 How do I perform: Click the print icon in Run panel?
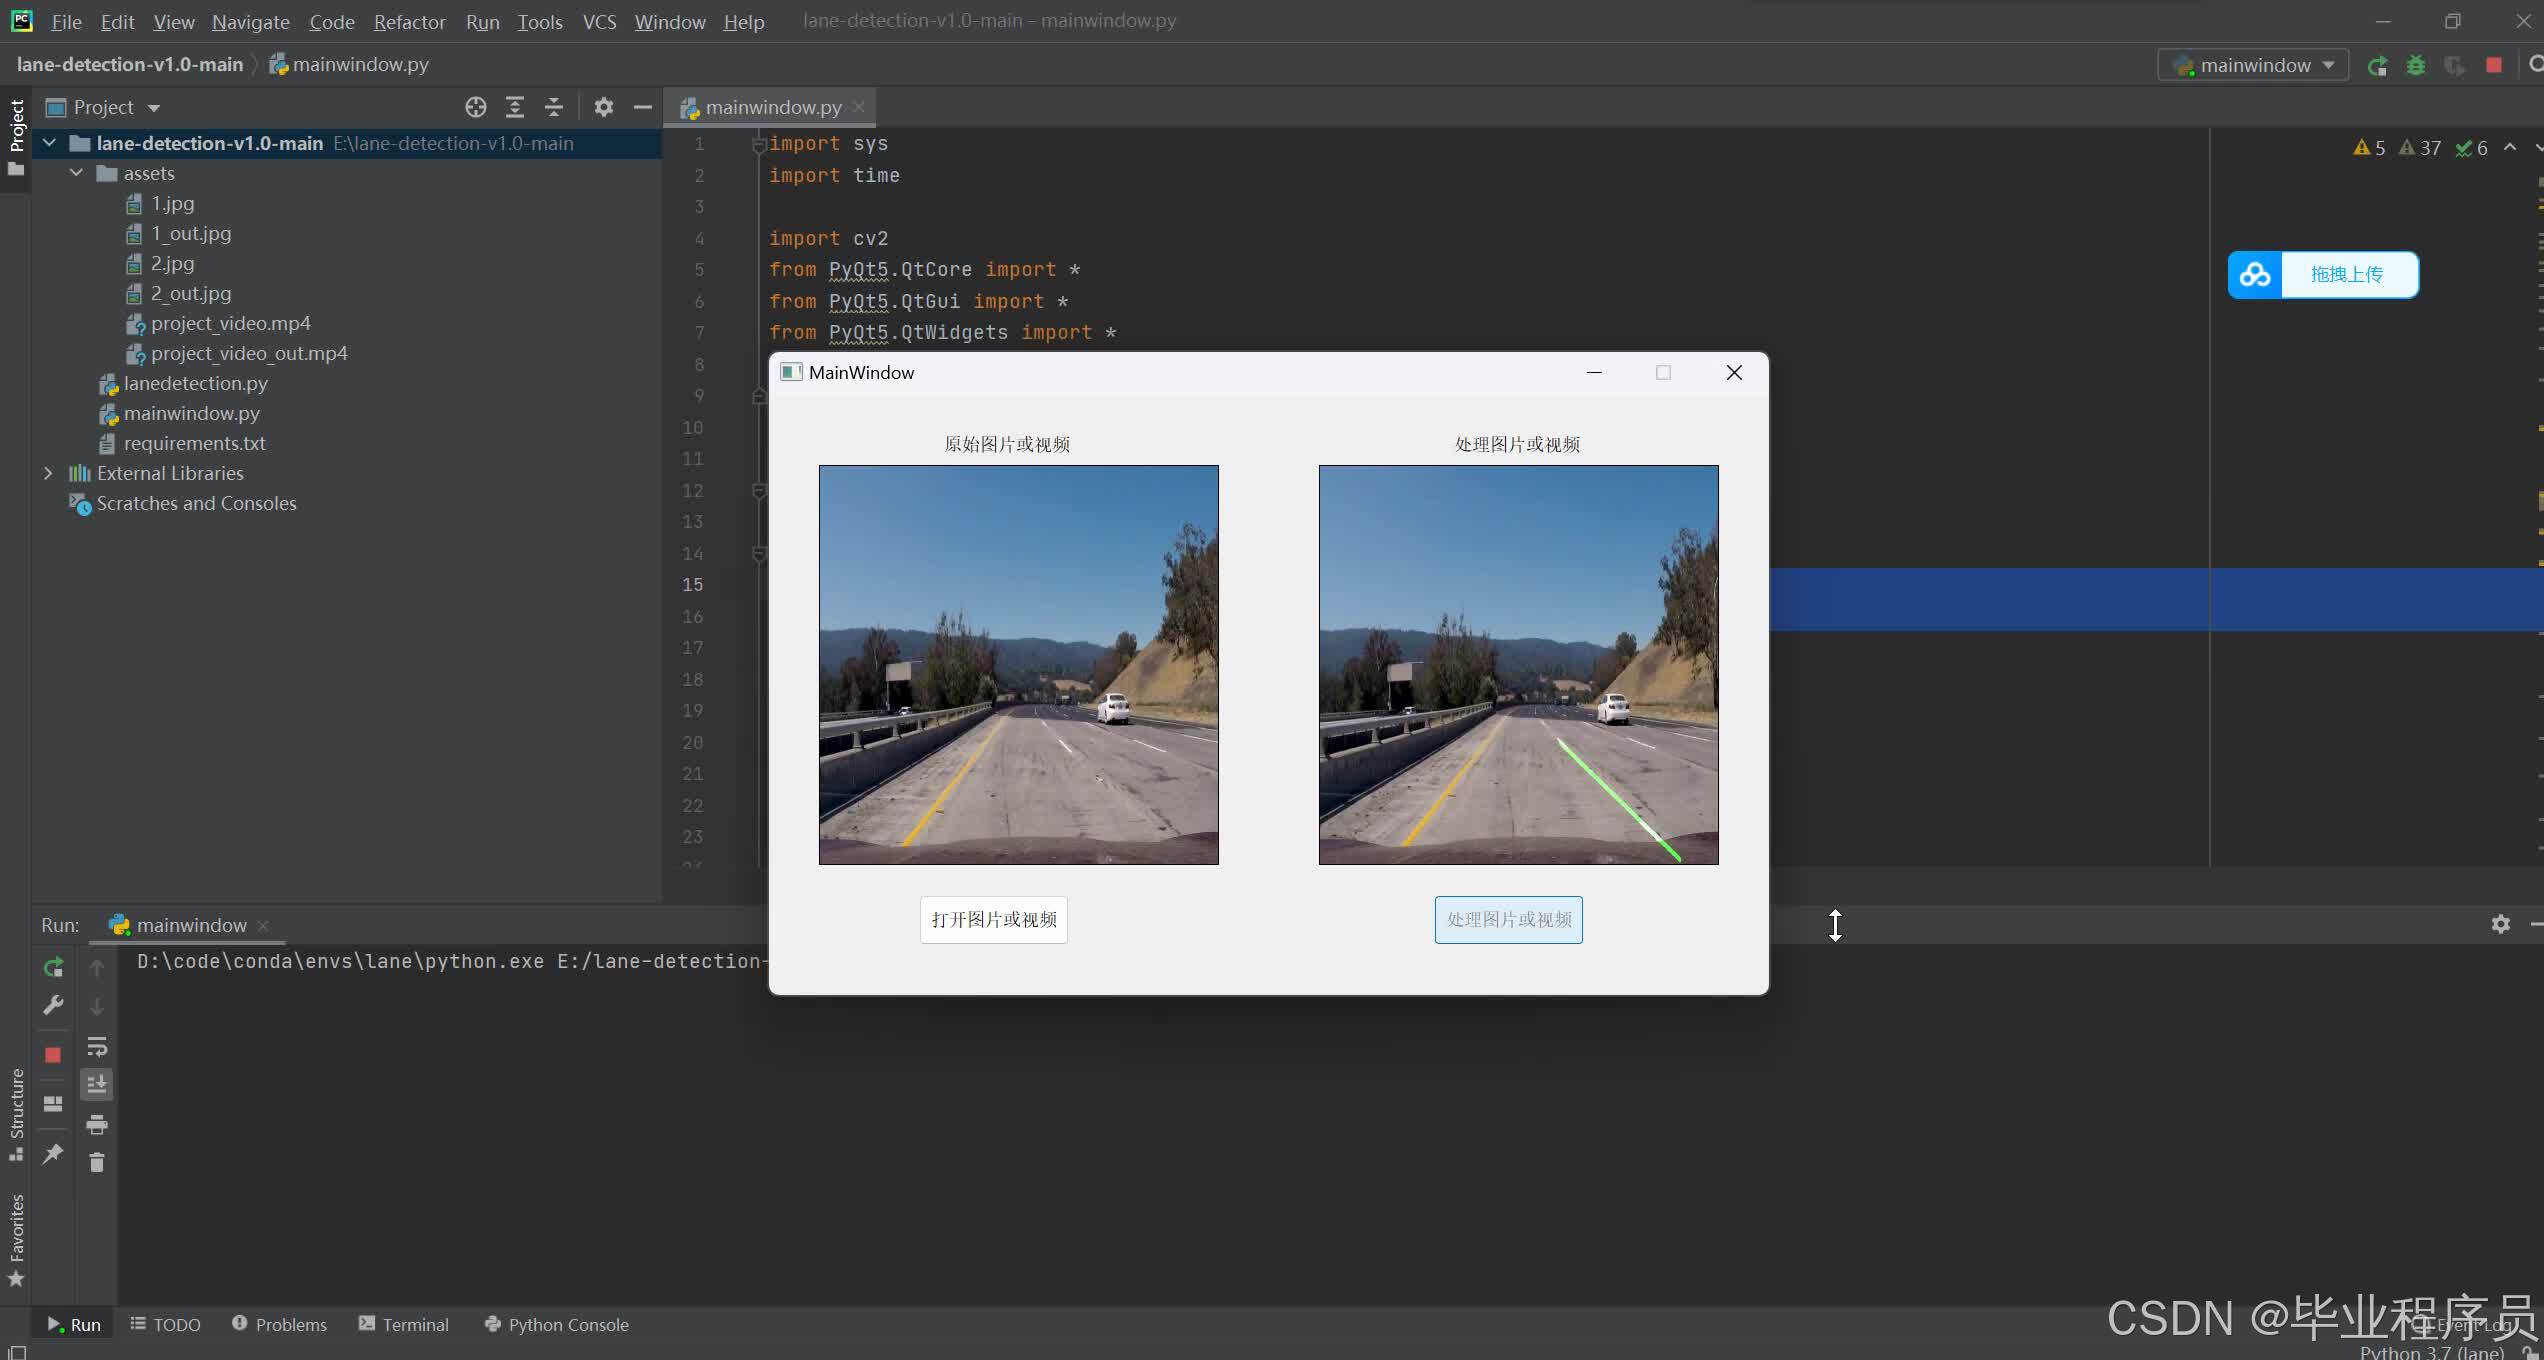click(97, 1124)
